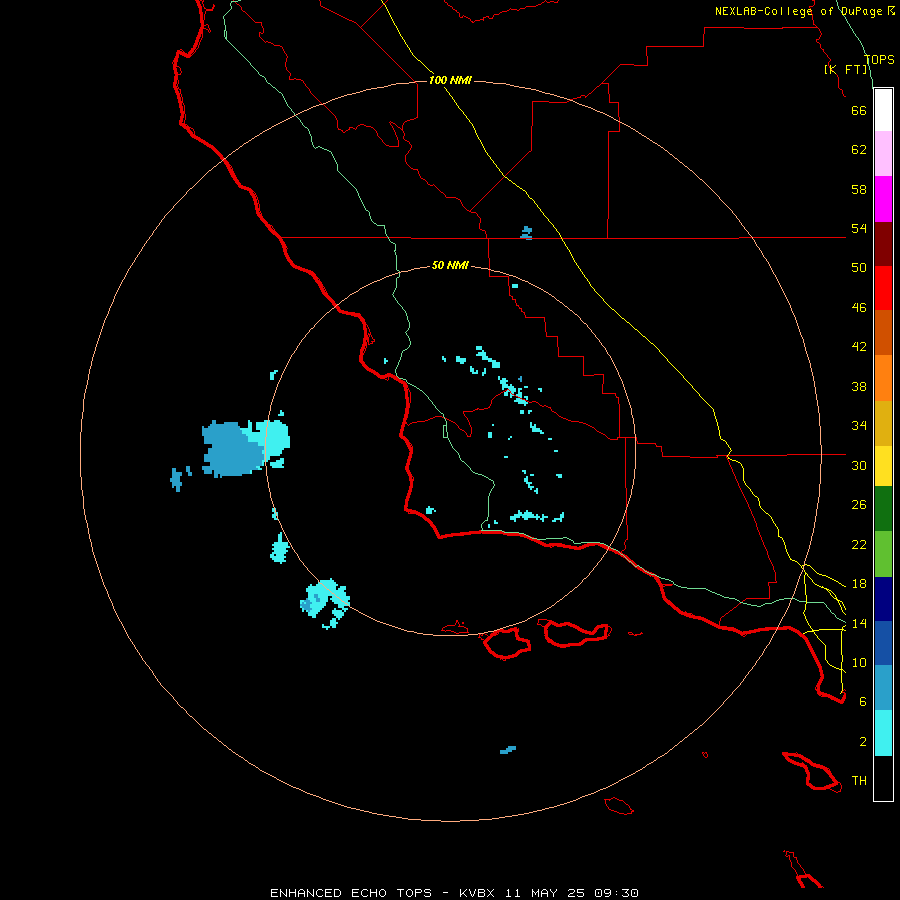Viewport: 900px width, 900px height.
Task: Click the 18 legend value
Action: (859, 584)
